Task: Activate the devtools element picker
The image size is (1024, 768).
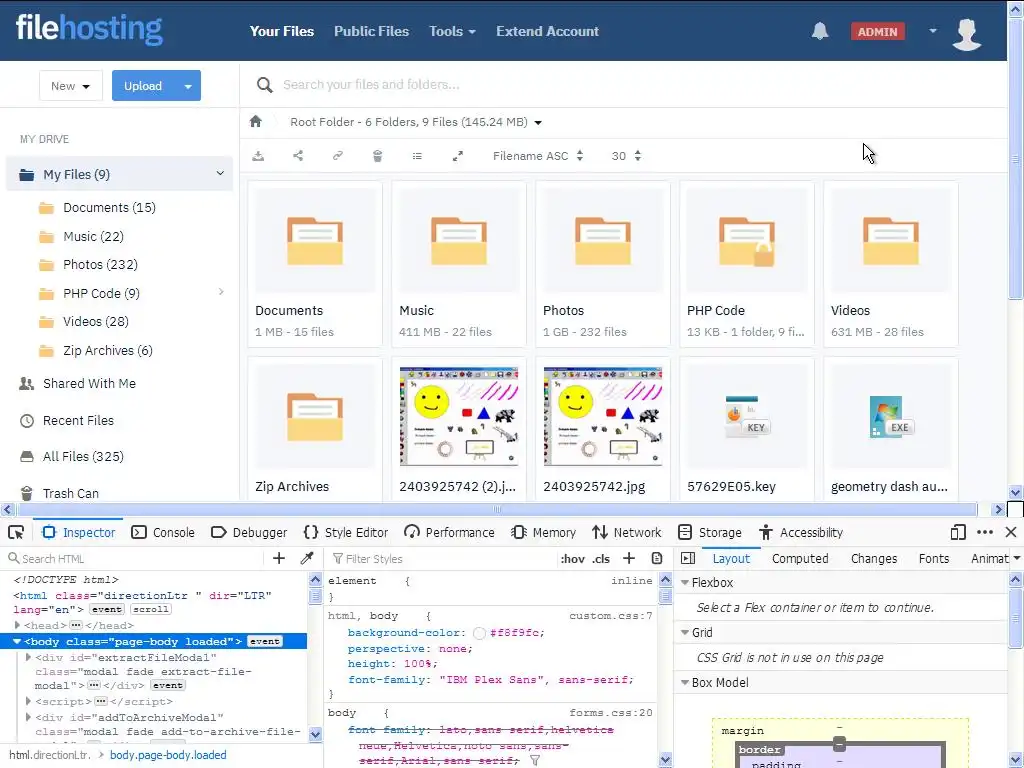Action: click(16, 532)
